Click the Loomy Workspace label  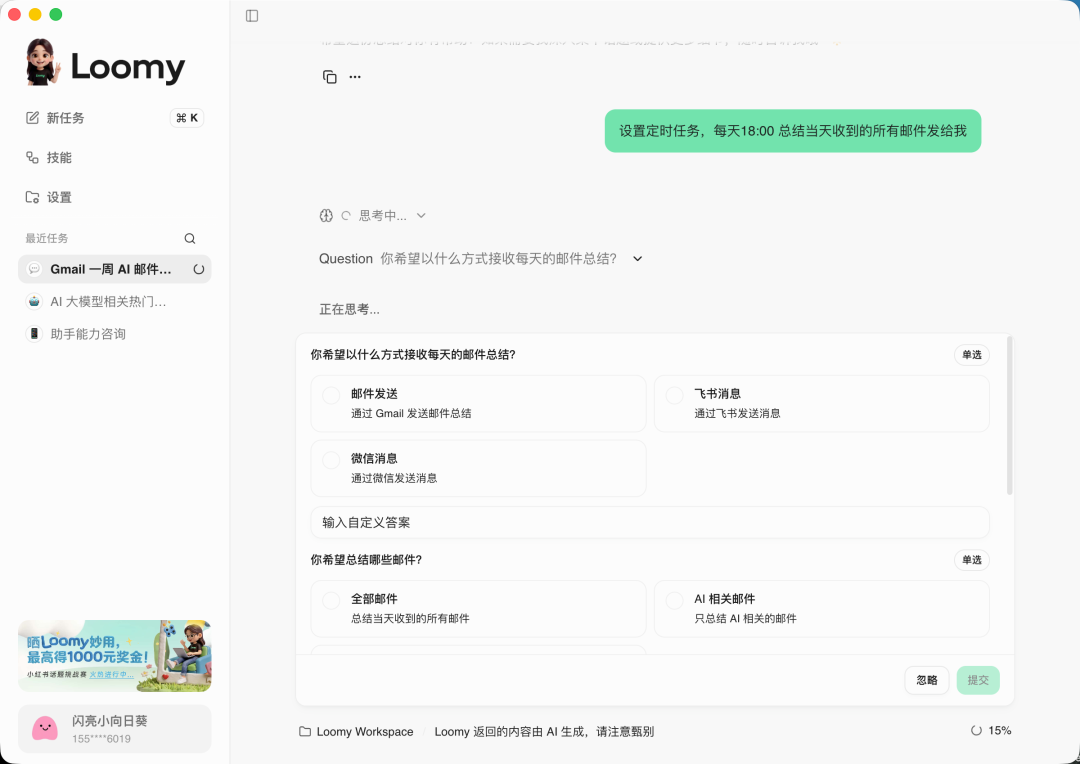coord(365,732)
